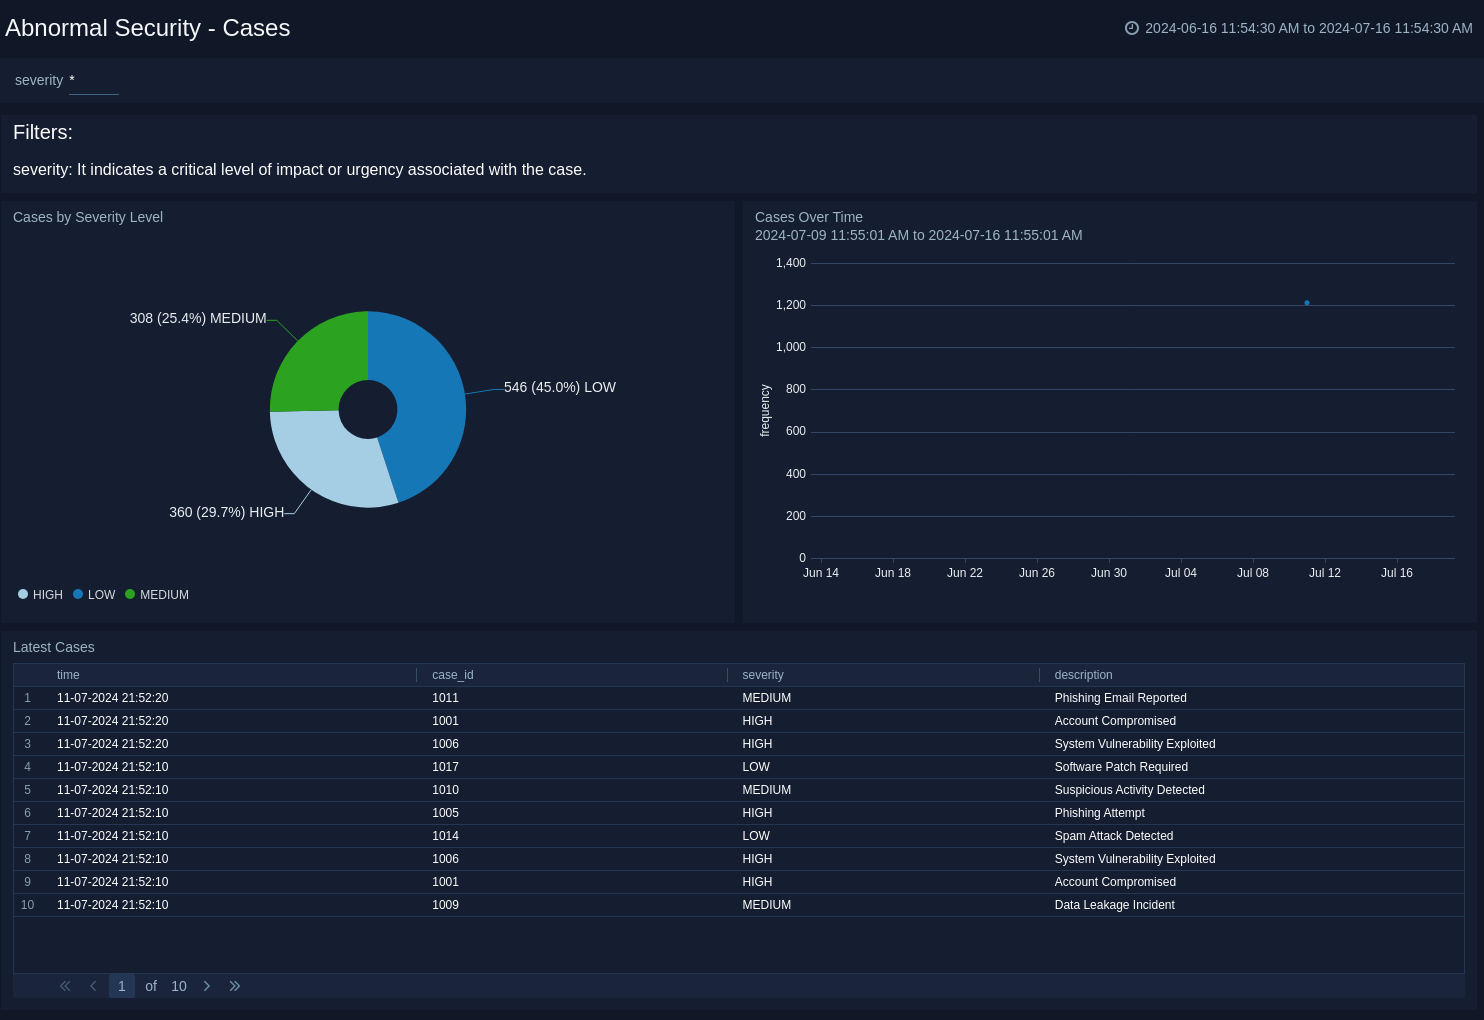Go to the next page of cases

[x=207, y=986]
